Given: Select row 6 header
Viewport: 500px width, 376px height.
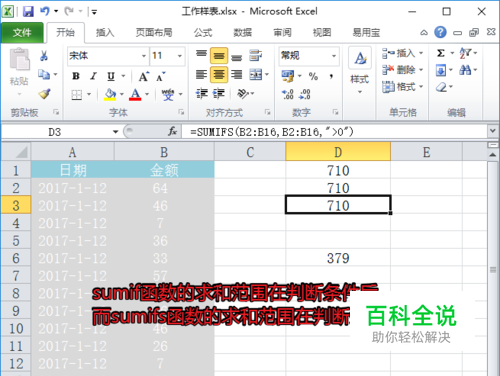Looking at the screenshot, I should 16,258.
